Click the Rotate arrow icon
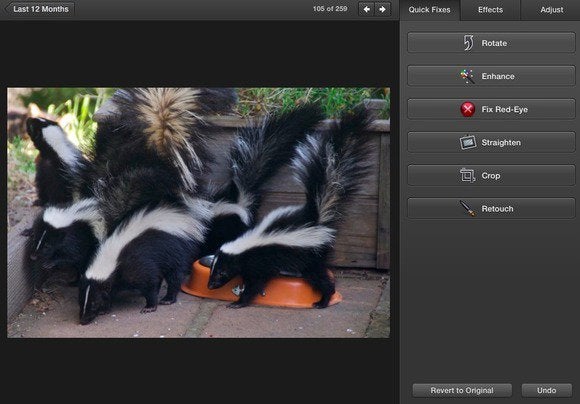 469,43
